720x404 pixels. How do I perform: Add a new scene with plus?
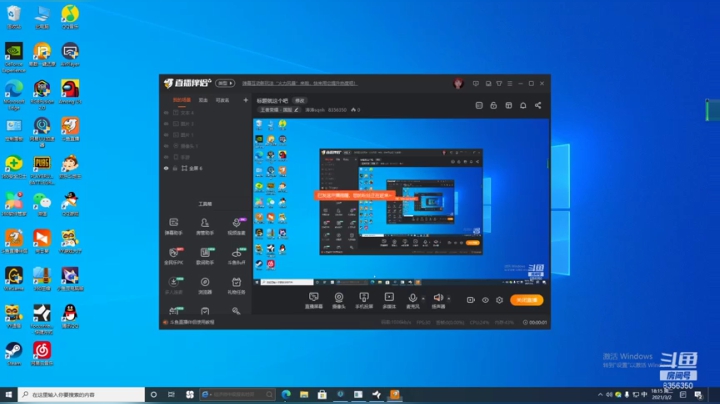[x=246, y=100]
